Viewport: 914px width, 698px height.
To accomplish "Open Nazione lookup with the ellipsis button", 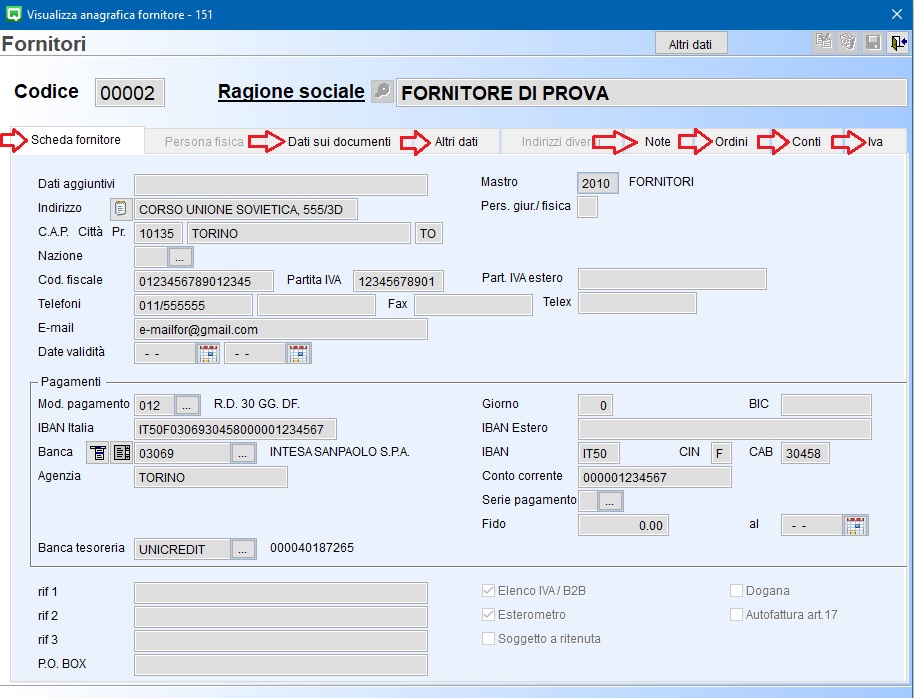I will pos(180,257).
